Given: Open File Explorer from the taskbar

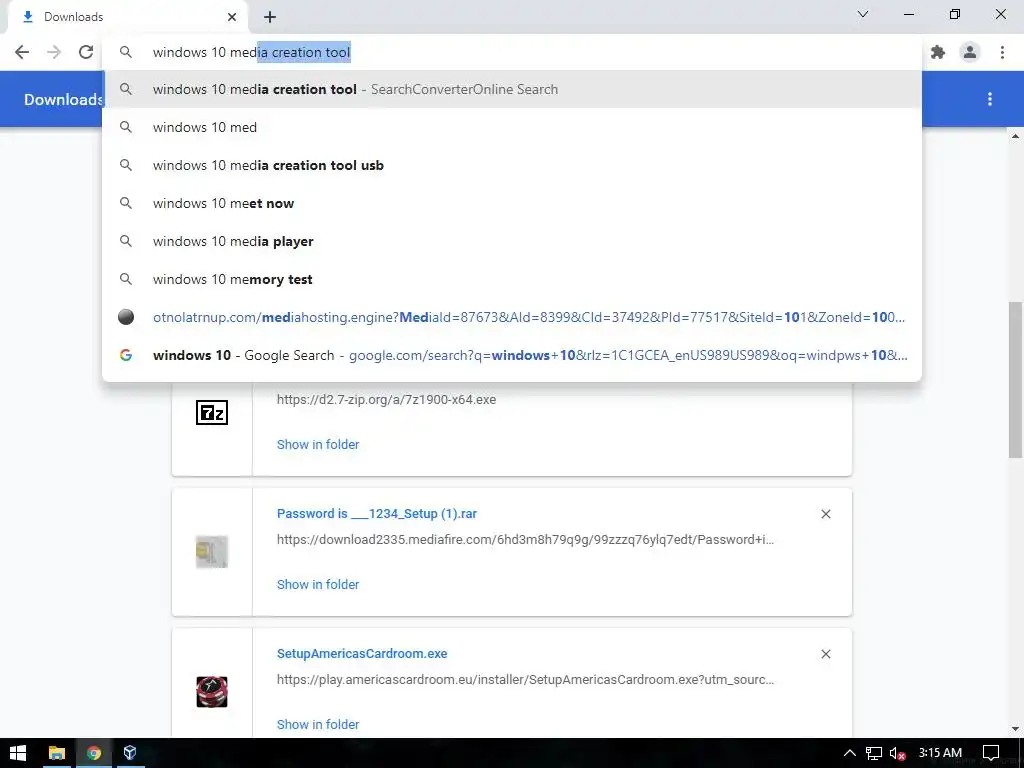Looking at the screenshot, I should 57,753.
